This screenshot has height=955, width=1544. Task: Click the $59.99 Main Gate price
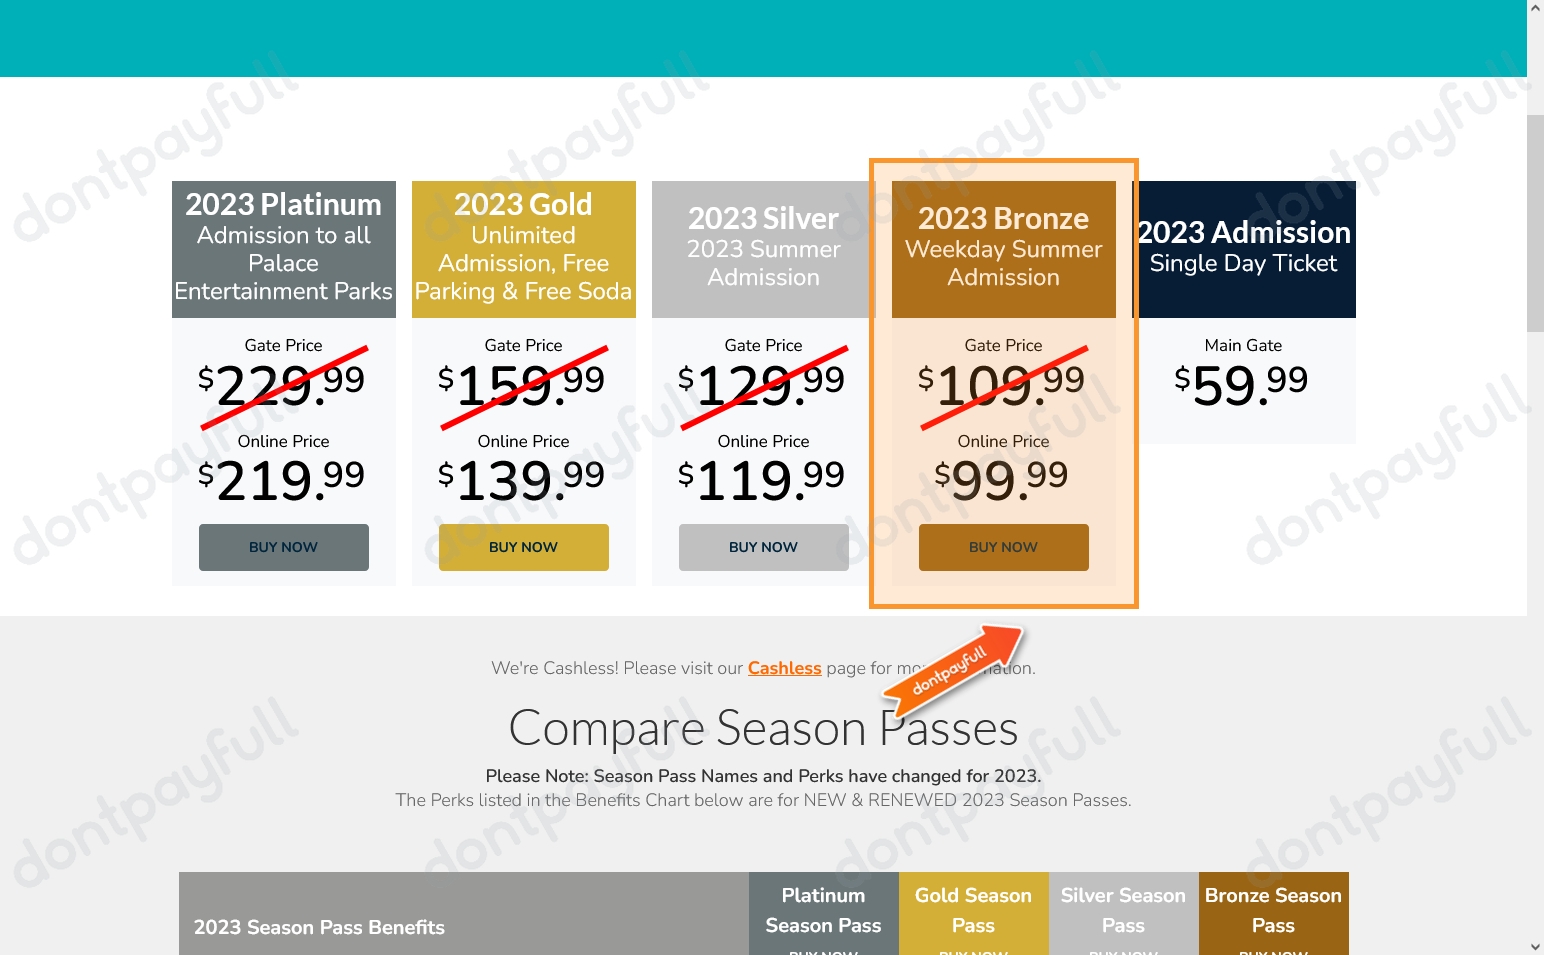1242,385
